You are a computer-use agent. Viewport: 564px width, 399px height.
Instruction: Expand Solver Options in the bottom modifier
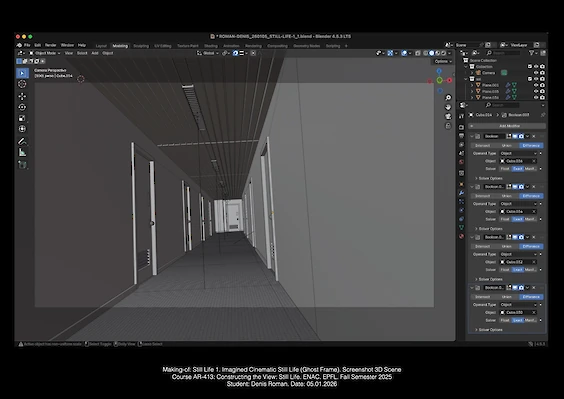pyautogui.click(x=489, y=330)
